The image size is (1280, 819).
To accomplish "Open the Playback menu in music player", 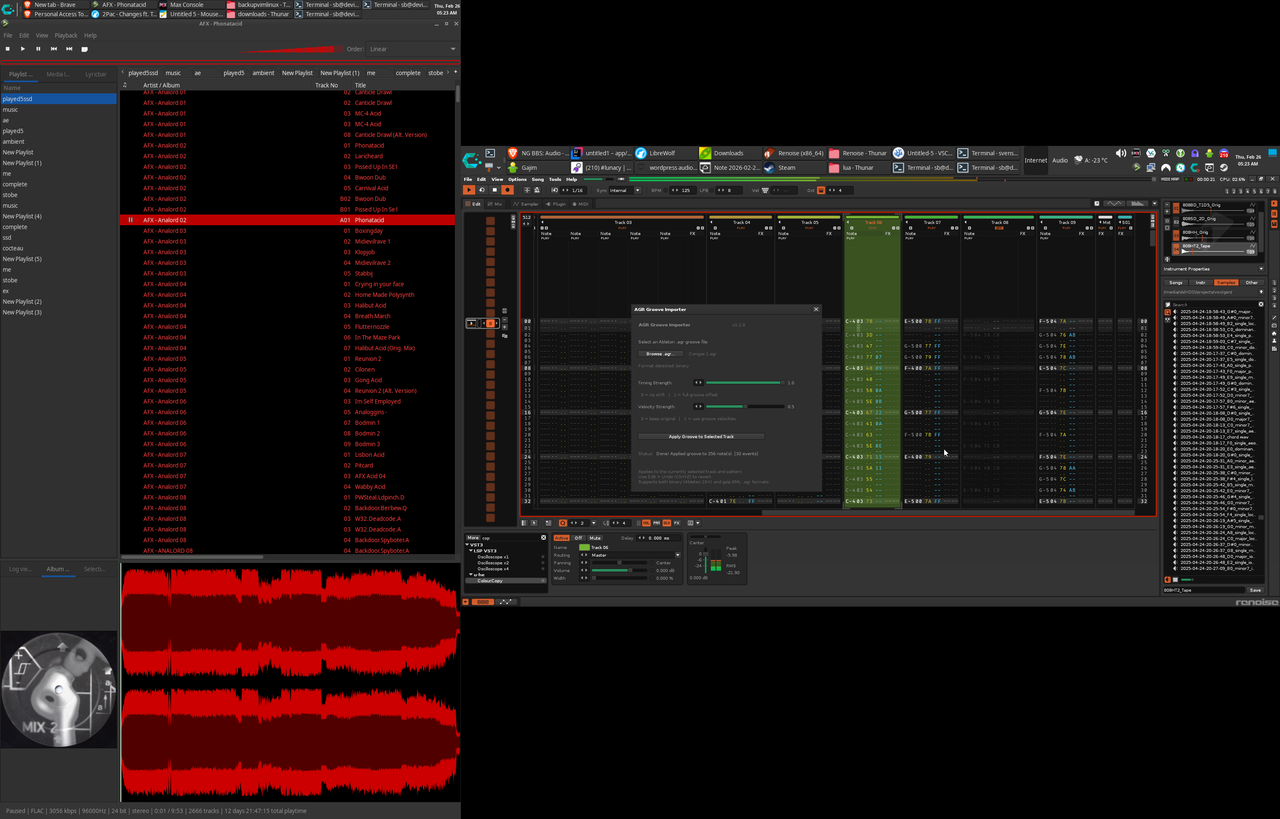I will (66, 35).
